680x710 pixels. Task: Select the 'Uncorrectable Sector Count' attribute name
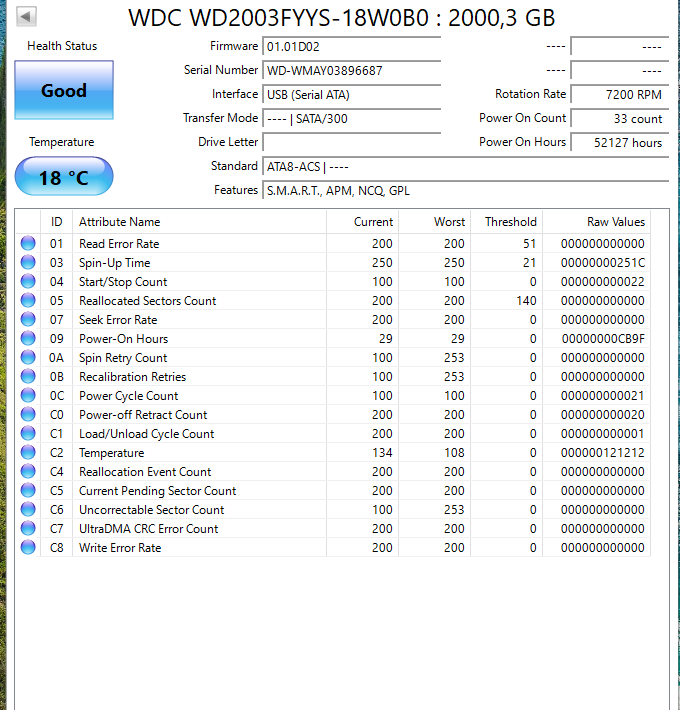(152, 510)
